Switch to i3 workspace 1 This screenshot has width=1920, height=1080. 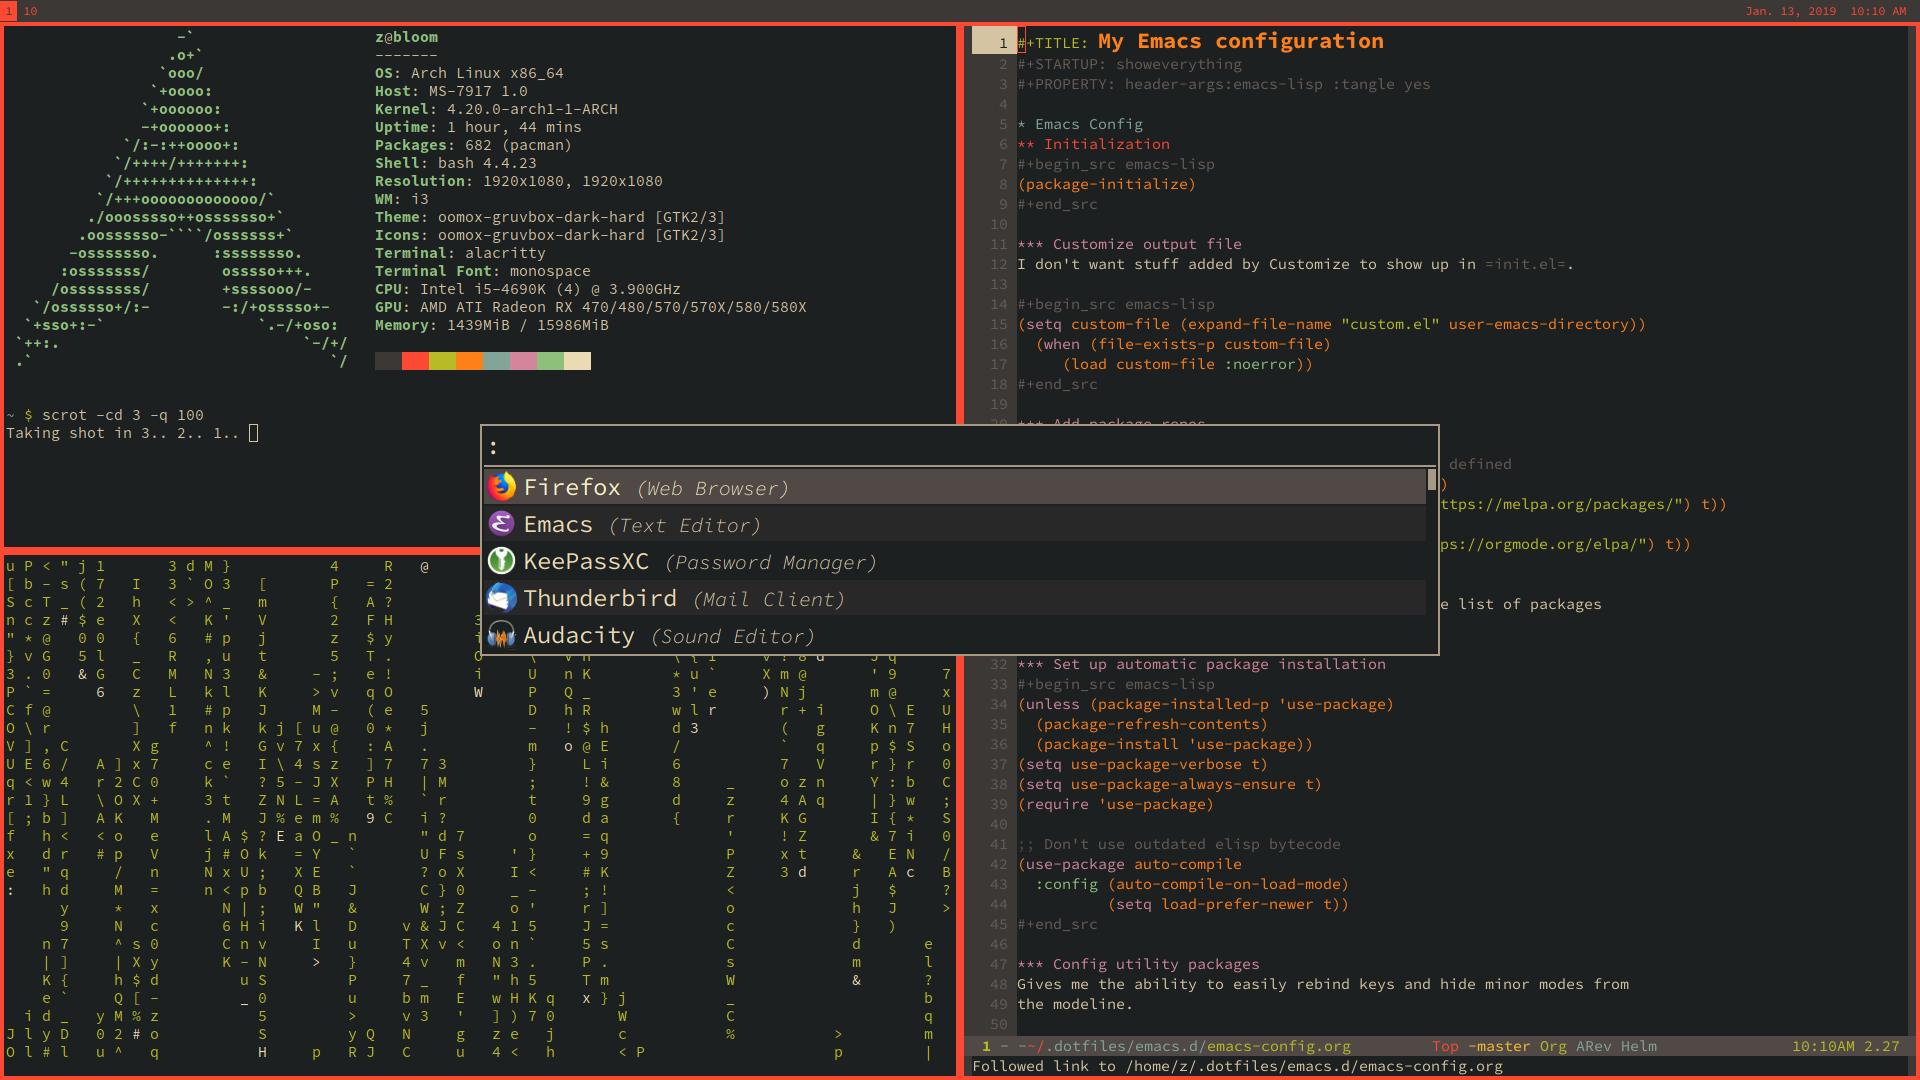9,11
